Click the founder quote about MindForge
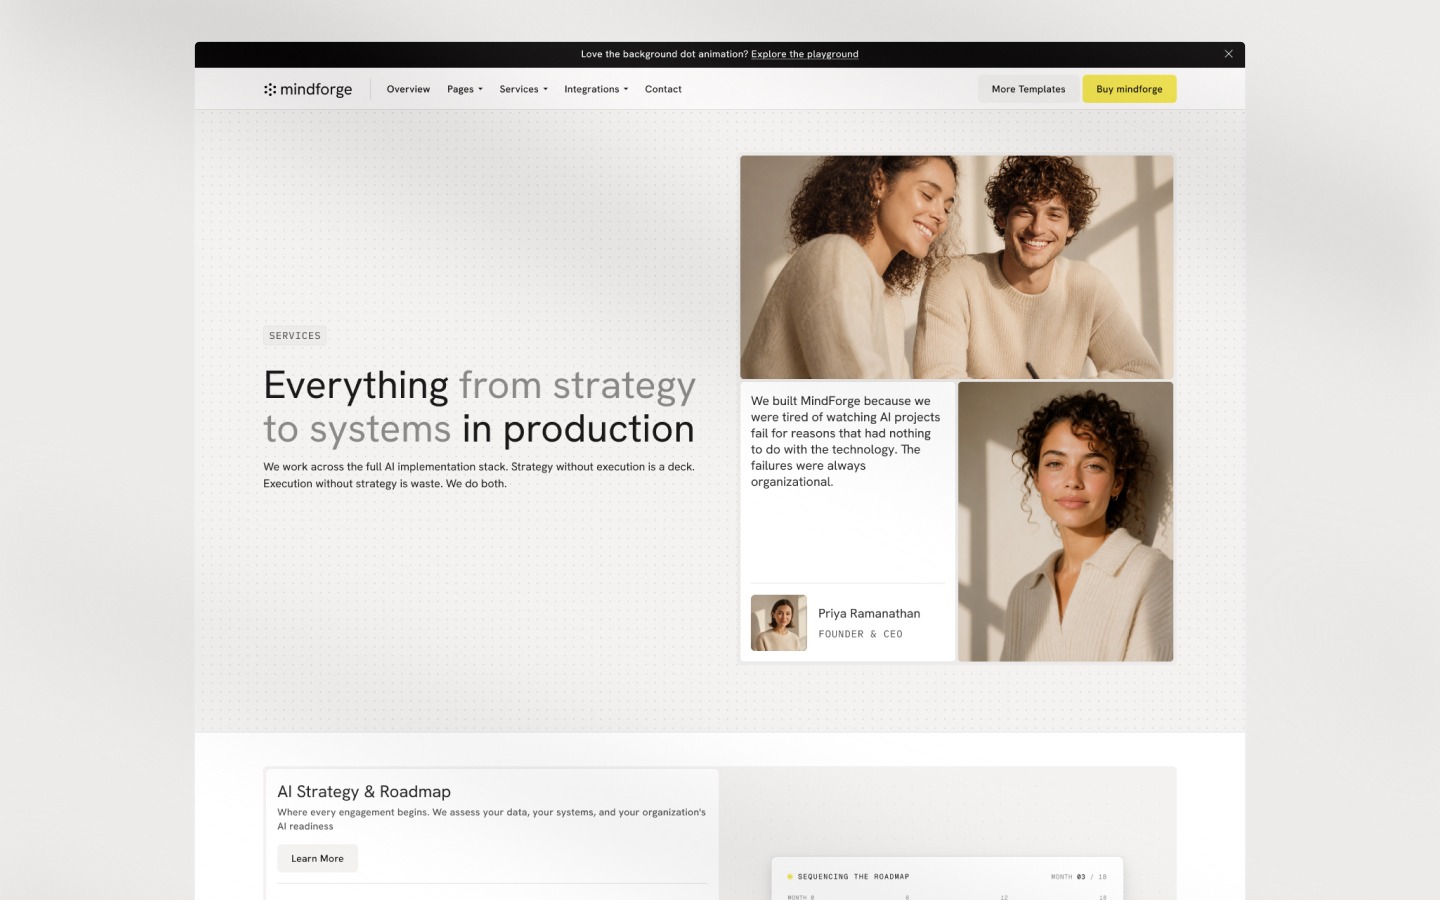 (x=846, y=441)
